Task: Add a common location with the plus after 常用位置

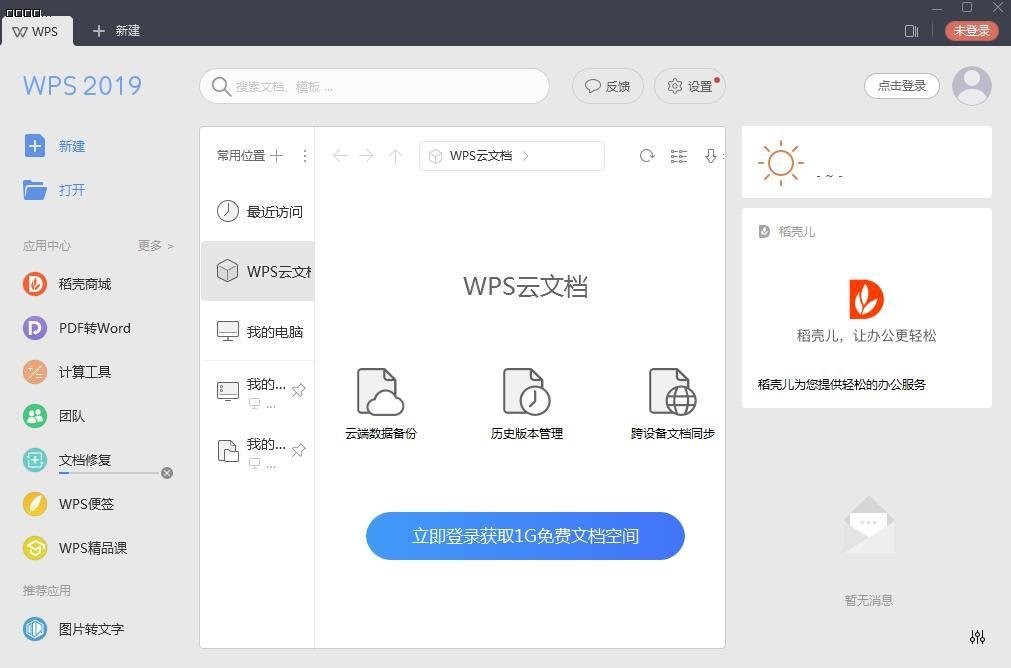Action: (277, 155)
